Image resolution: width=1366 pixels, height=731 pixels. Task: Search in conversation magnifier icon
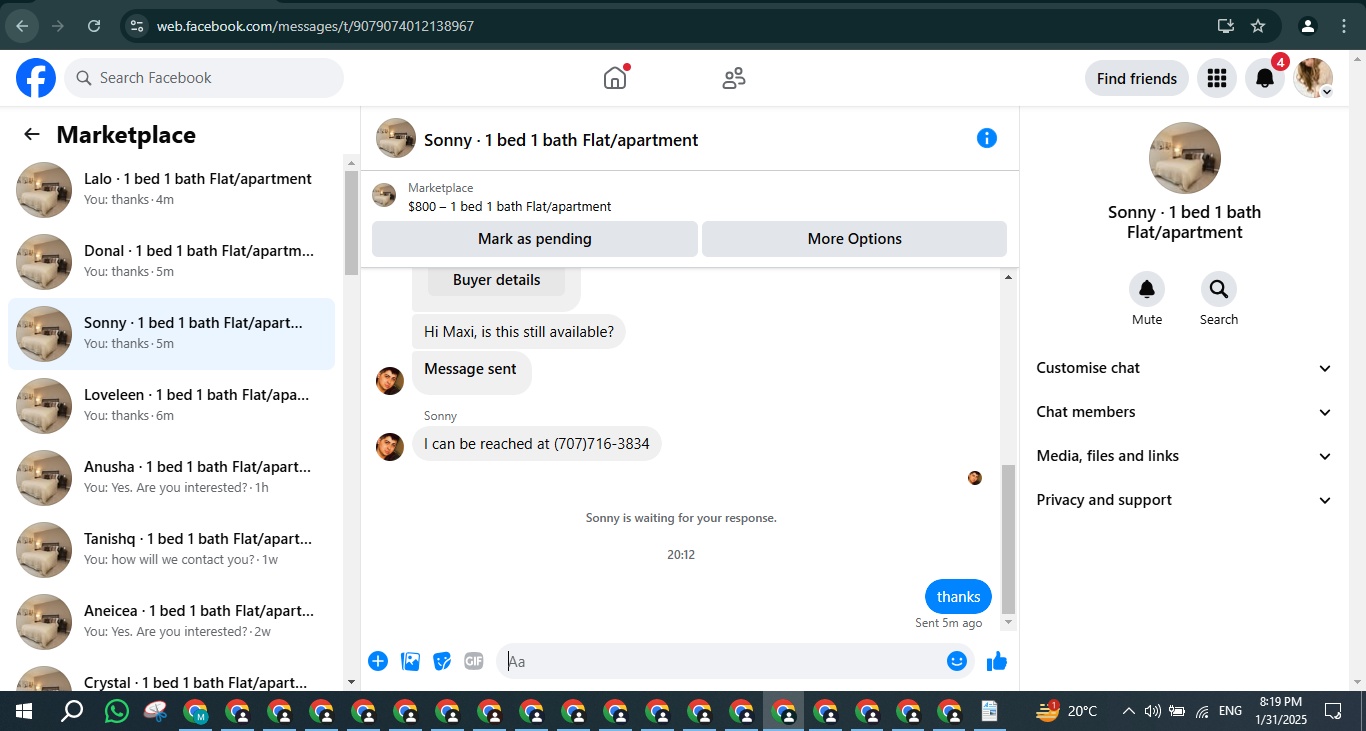1219,289
